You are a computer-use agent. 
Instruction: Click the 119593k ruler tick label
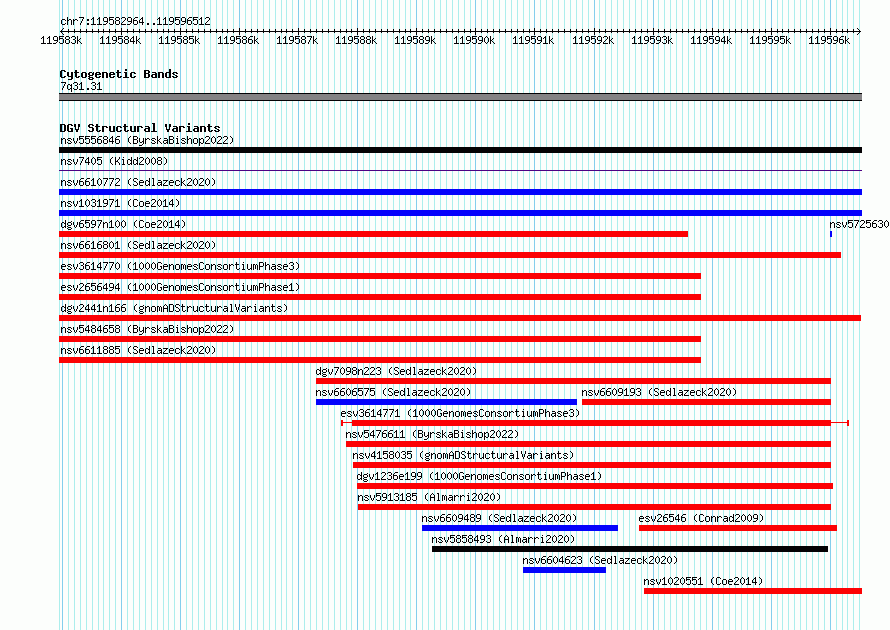(652, 40)
